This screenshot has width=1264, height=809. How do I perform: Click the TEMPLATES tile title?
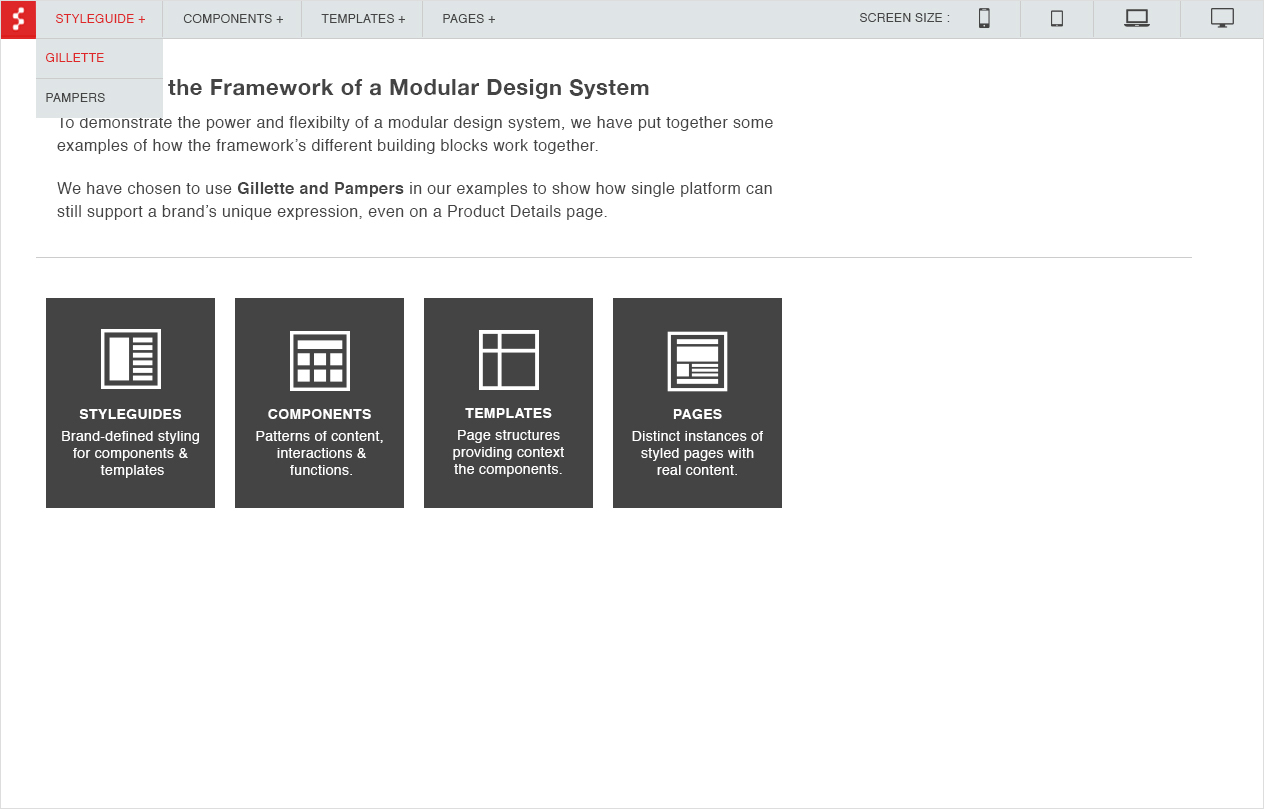click(509, 413)
